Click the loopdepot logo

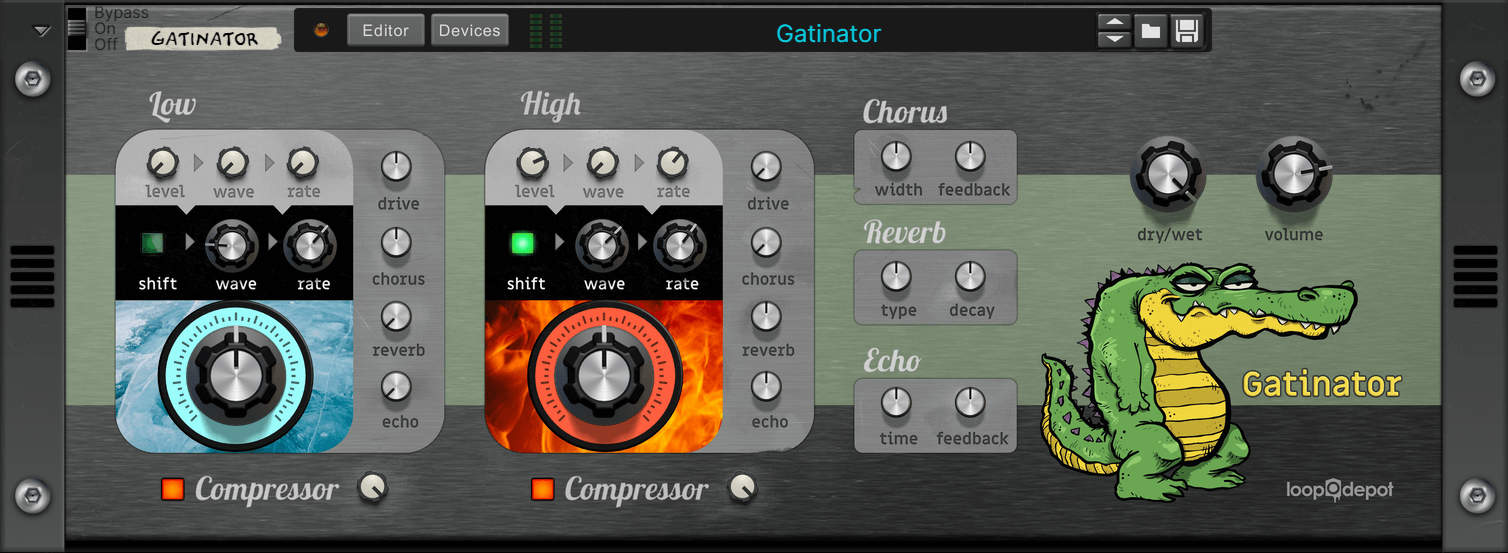click(x=1339, y=489)
